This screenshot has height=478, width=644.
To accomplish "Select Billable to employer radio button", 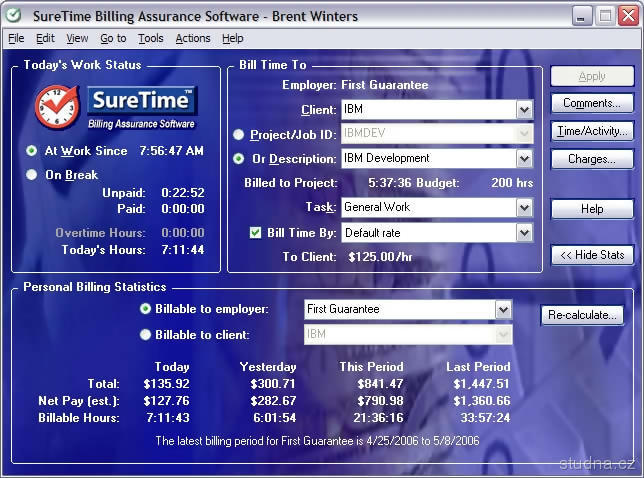I will 145,309.
